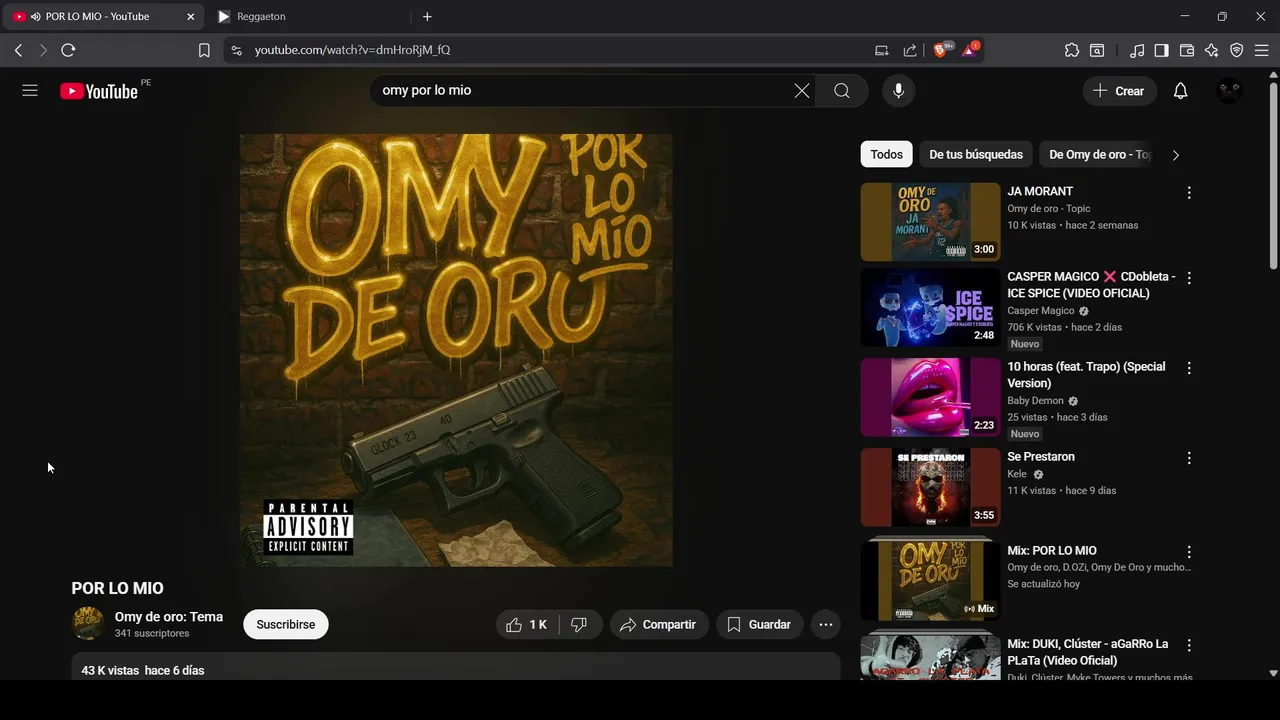
Task: Open the YouTube guide hamburger menu
Action: (30, 91)
